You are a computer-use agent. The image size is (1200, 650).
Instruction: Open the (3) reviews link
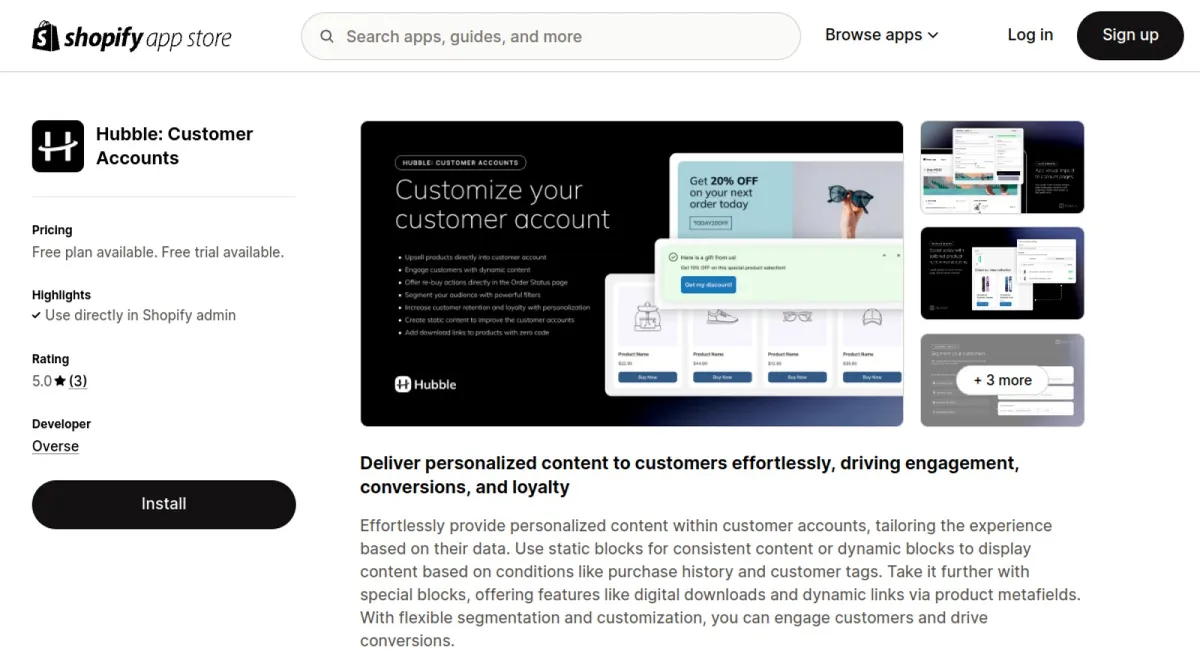tap(78, 381)
